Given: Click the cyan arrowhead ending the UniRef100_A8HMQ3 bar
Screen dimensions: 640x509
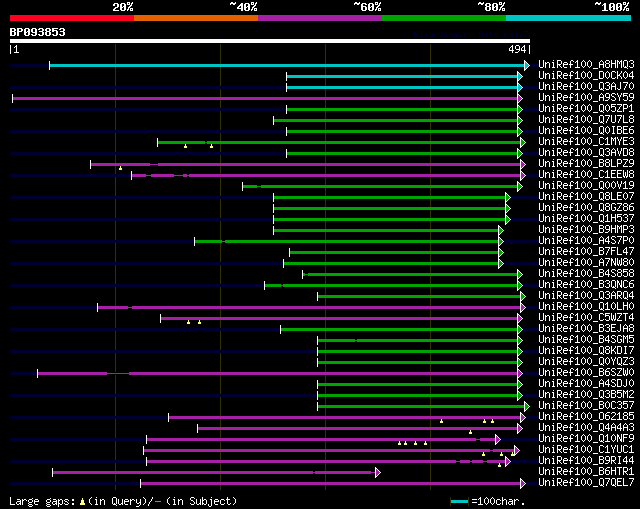Looking at the screenshot, I should coord(527,65).
